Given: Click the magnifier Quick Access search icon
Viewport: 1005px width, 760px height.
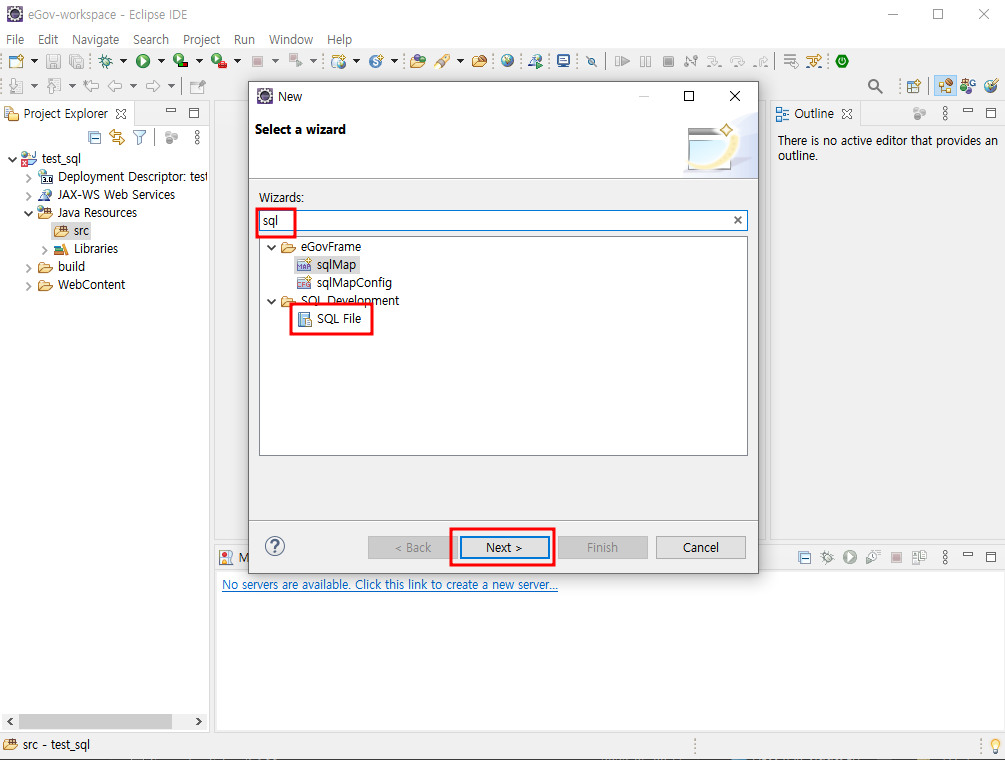Looking at the screenshot, I should coord(875,86).
